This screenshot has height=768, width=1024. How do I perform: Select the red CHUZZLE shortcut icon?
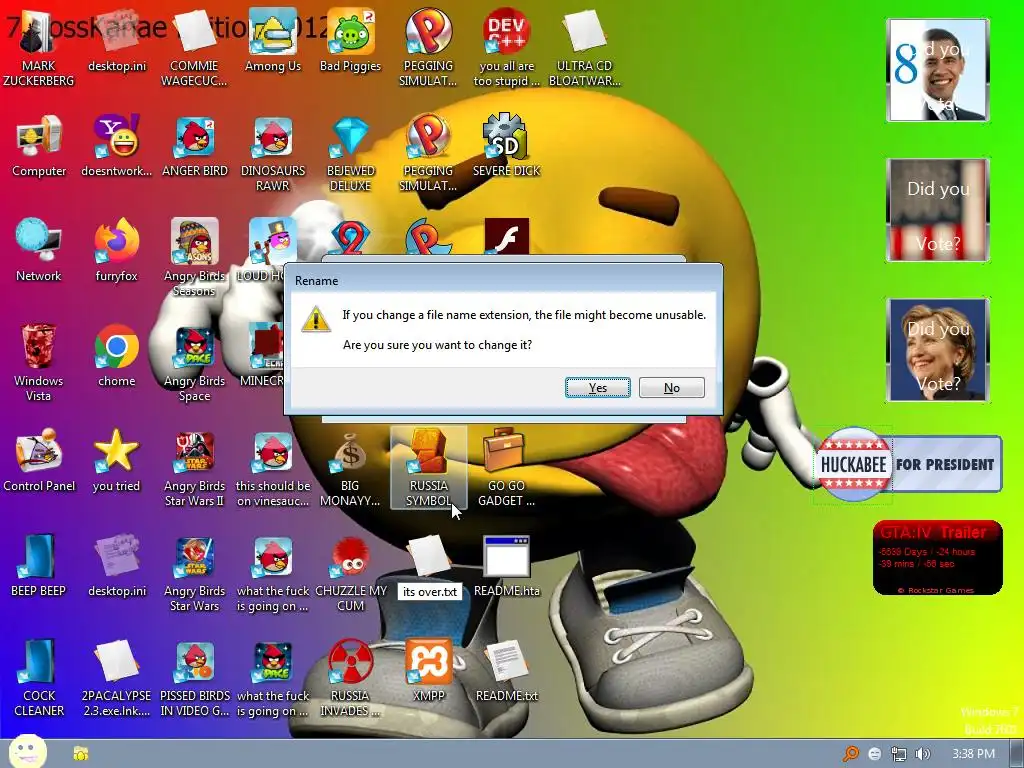[x=350, y=573]
